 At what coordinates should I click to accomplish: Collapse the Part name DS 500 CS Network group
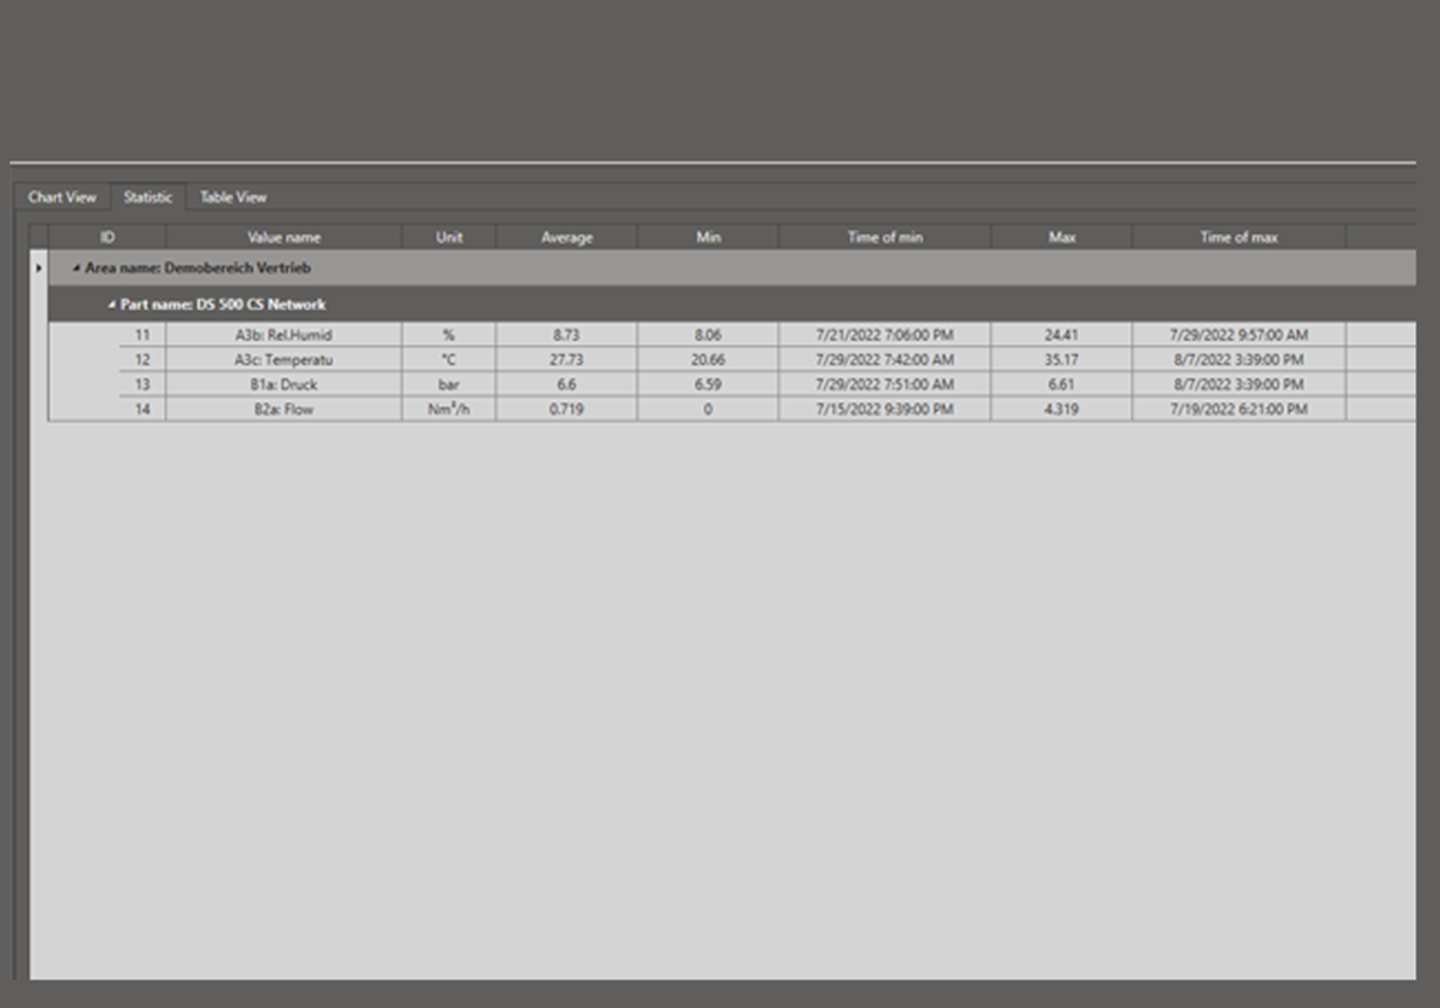[112, 305]
